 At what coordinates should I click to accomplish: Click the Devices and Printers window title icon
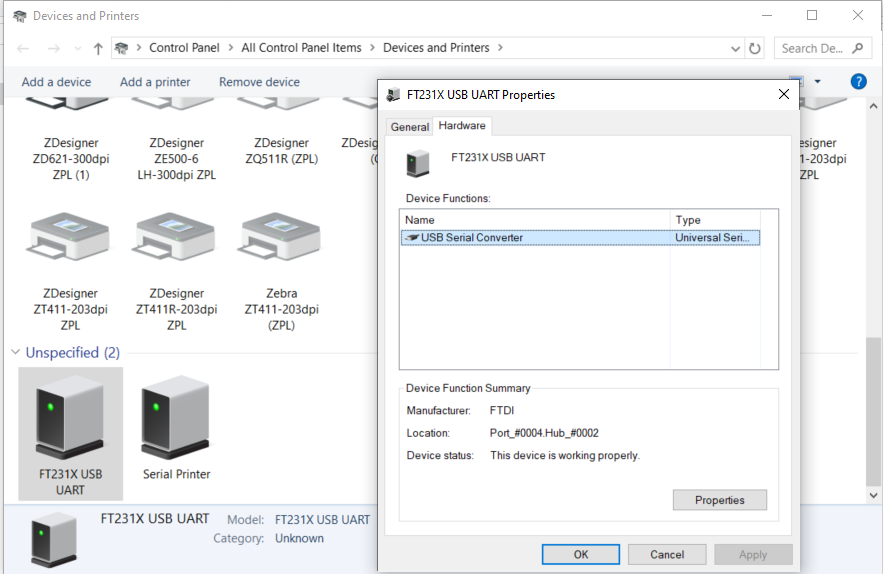[x=19, y=16]
